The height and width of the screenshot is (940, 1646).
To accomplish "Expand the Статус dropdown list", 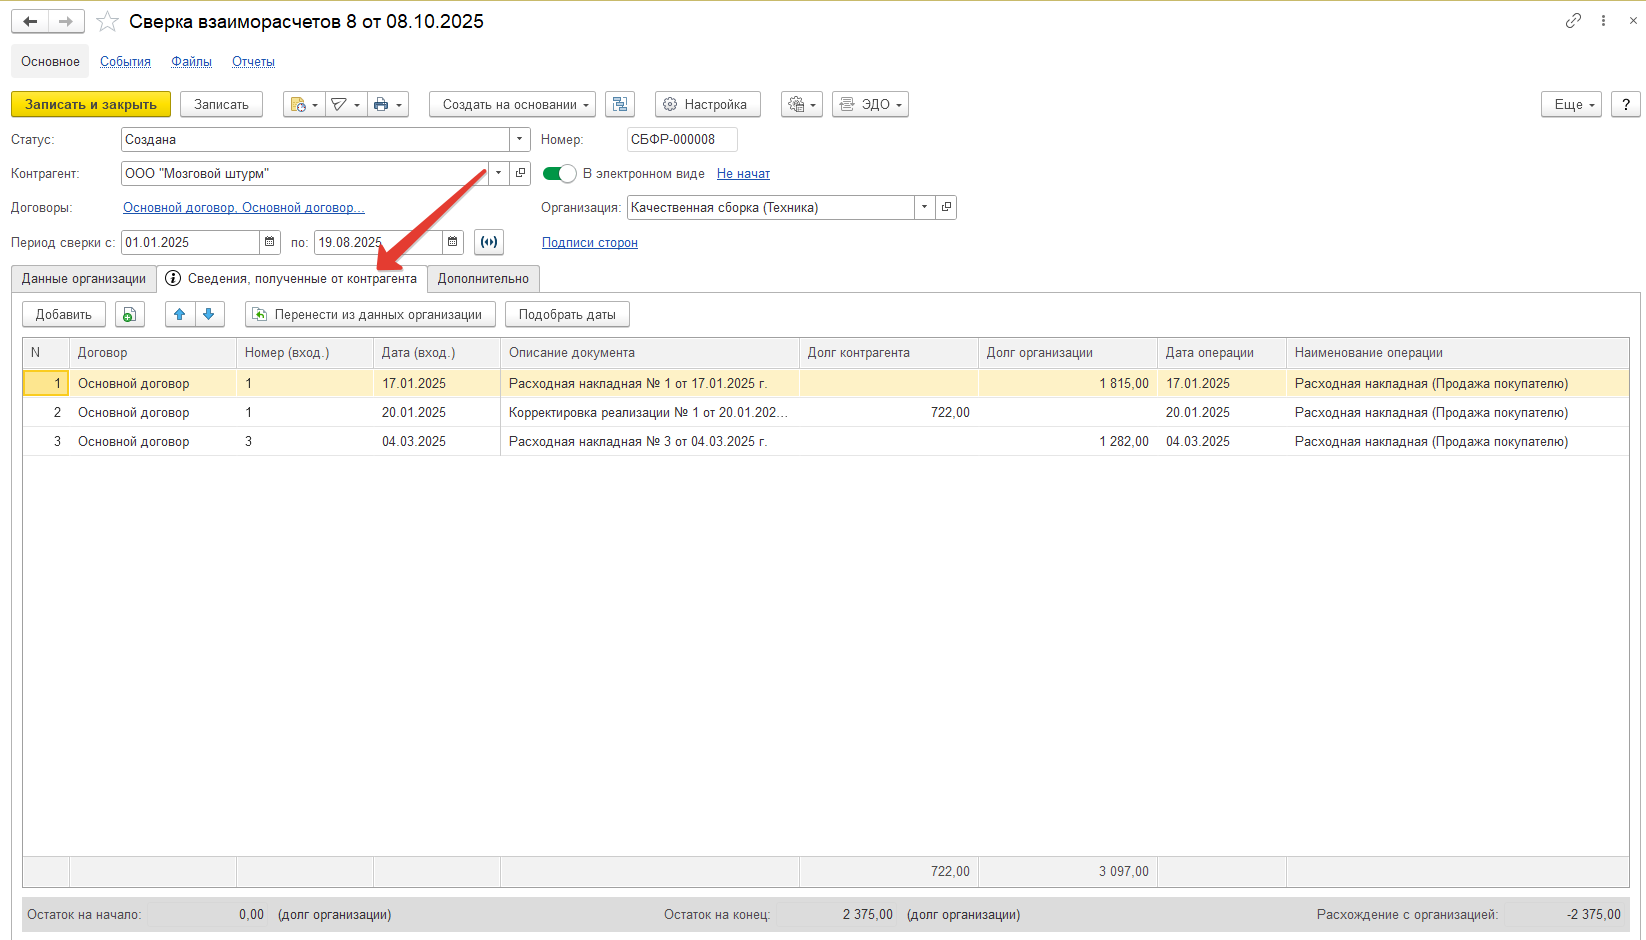I will [519, 140].
